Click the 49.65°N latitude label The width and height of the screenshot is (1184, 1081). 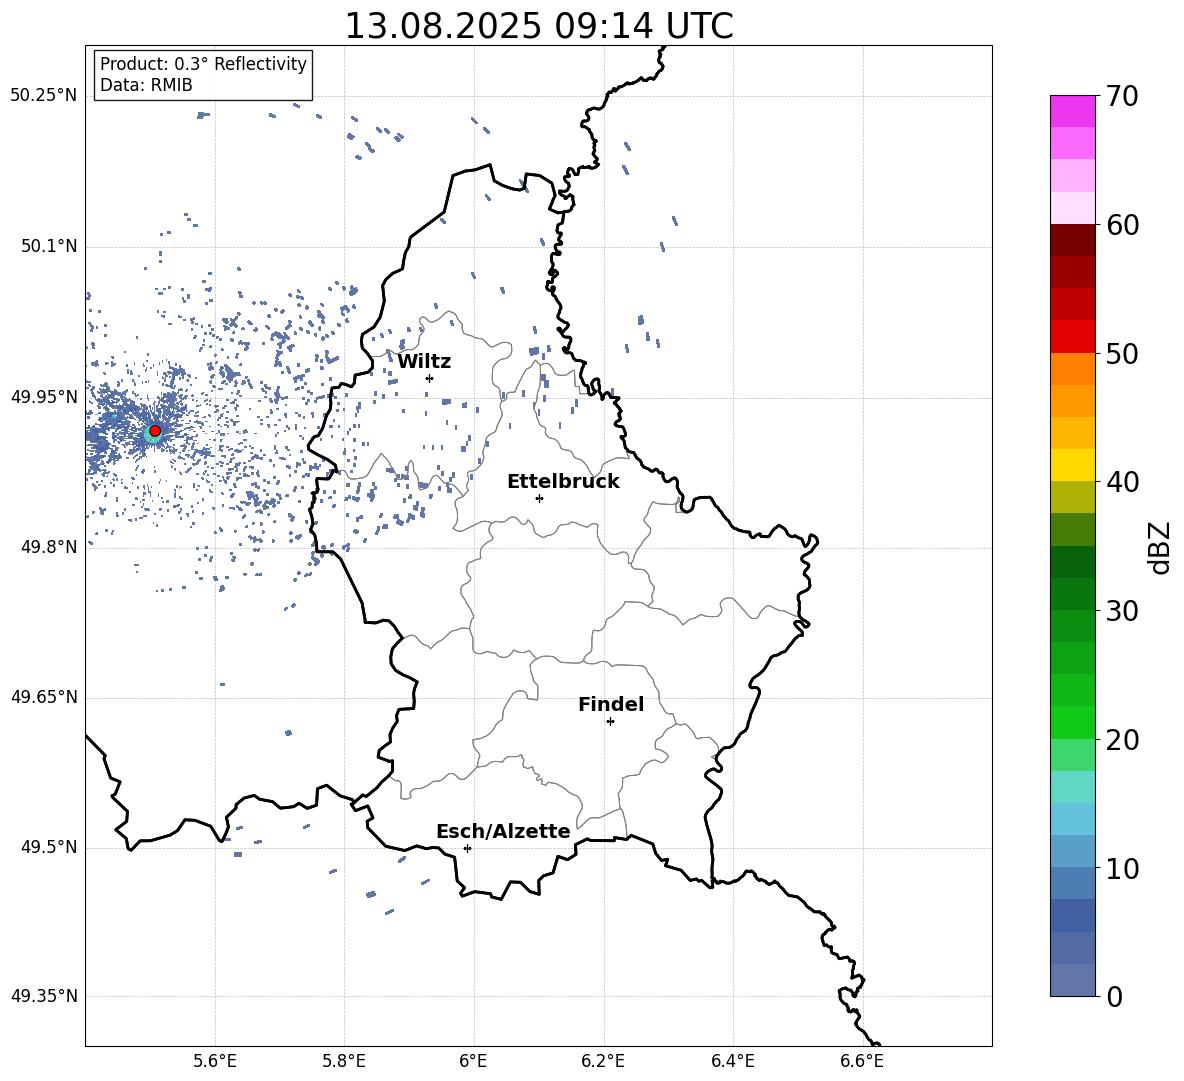[44, 697]
